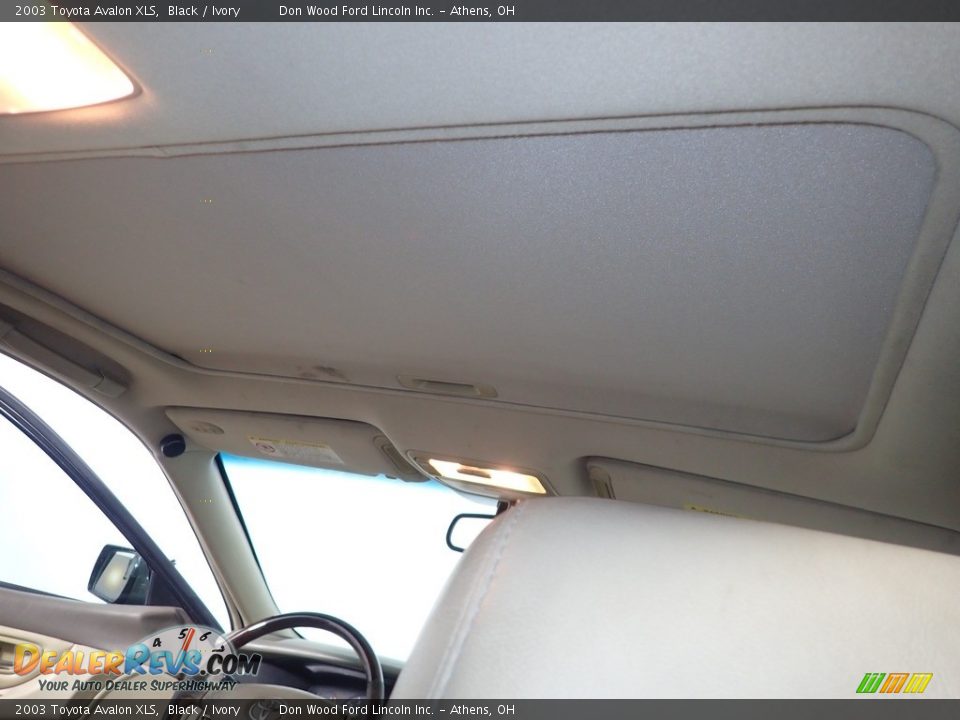Click the colorful MM logo in corner
The height and width of the screenshot is (720, 960).
pos(894,683)
